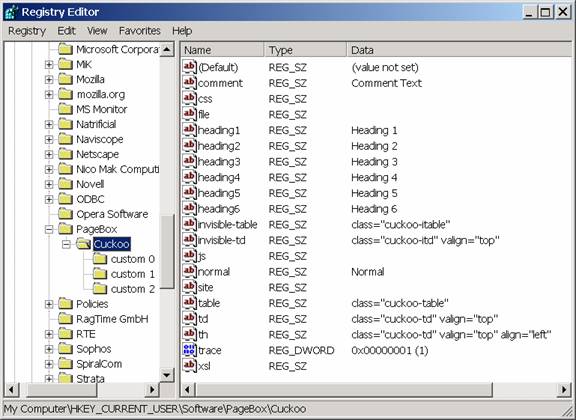The image size is (576, 420).
Task: Click the string icon of heading3
Action: click(x=190, y=161)
